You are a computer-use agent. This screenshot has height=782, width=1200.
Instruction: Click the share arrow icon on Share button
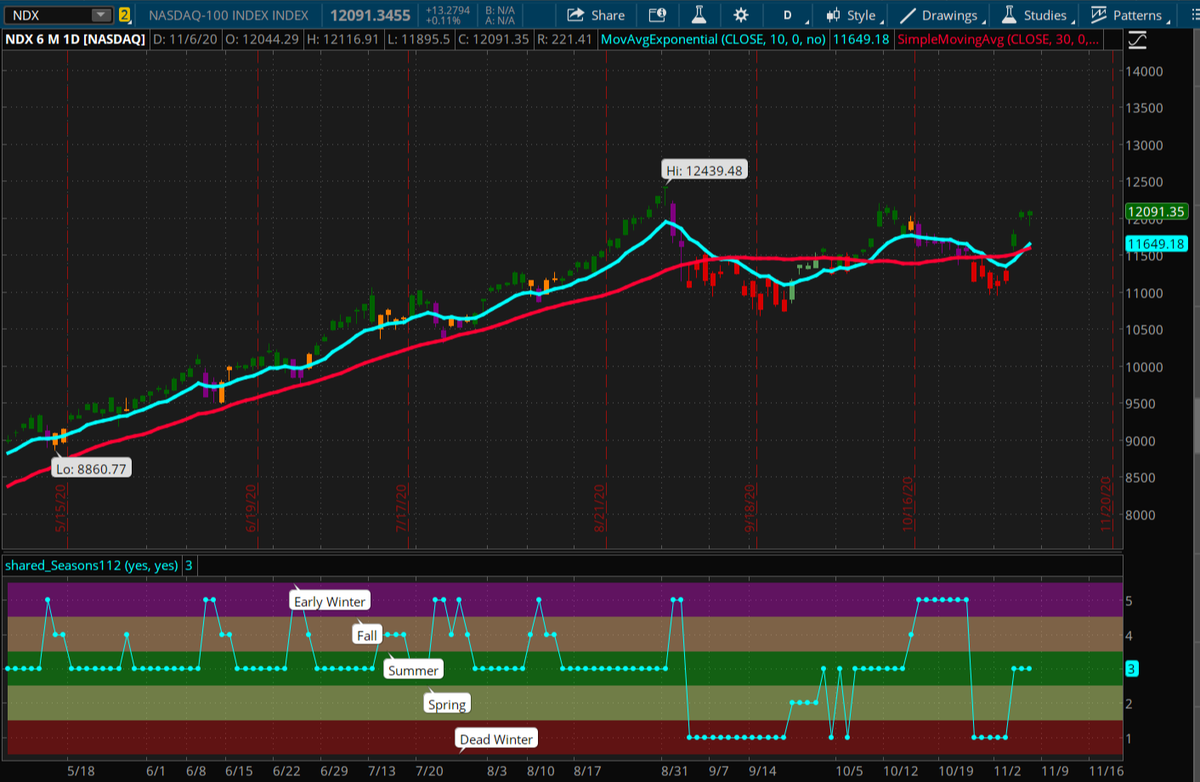click(x=576, y=15)
